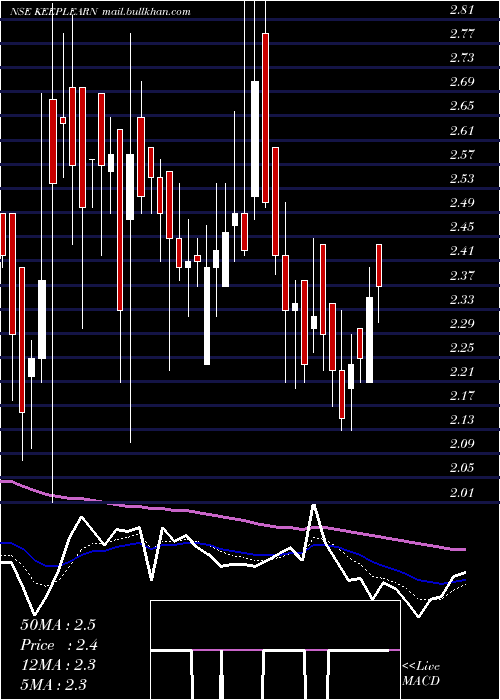Click the 2.33 price axis label
500x700 pixels.
[x=462, y=300]
